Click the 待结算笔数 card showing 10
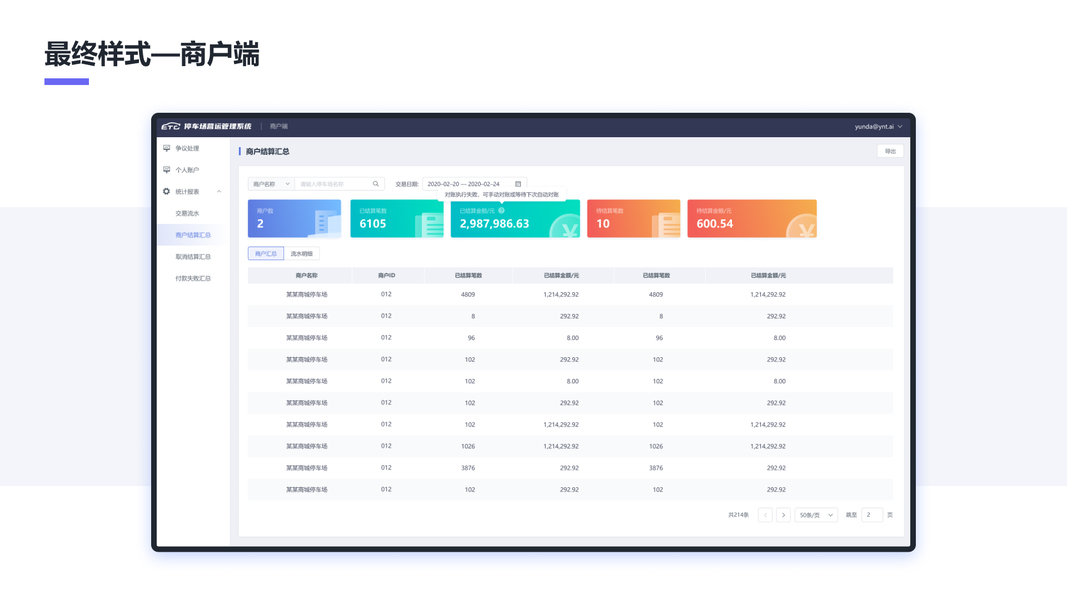This screenshot has width=1067, height=600. [634, 218]
